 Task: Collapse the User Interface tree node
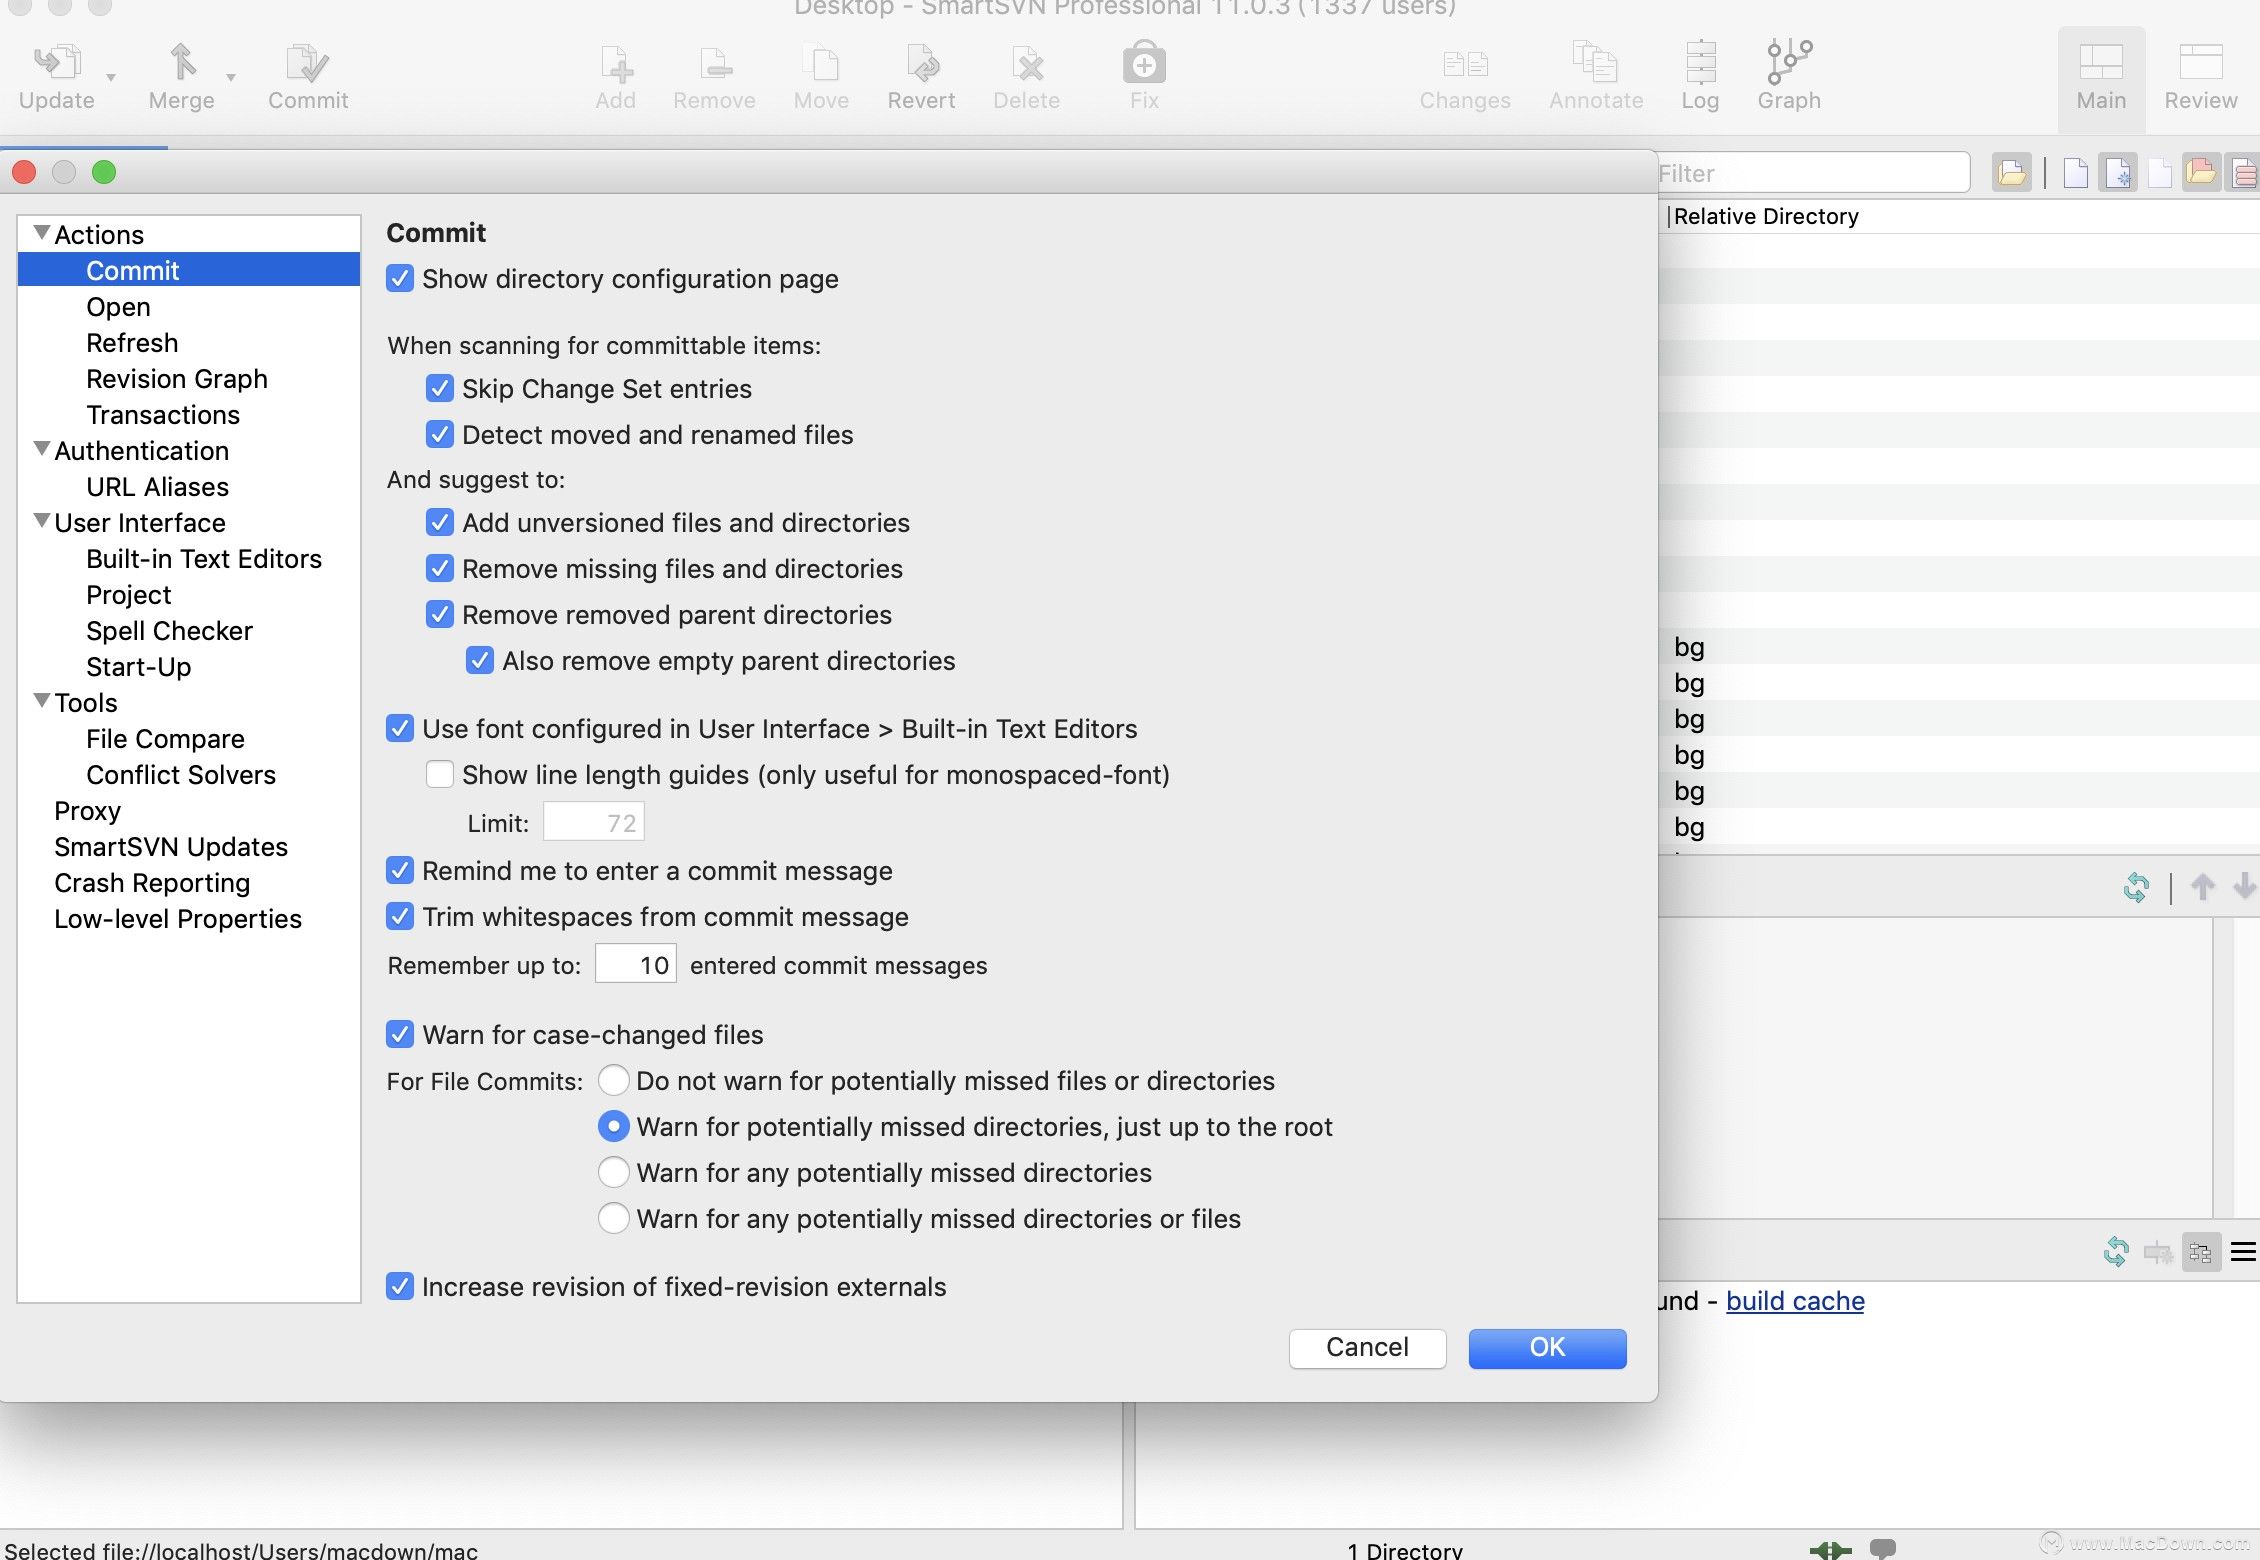tap(42, 521)
